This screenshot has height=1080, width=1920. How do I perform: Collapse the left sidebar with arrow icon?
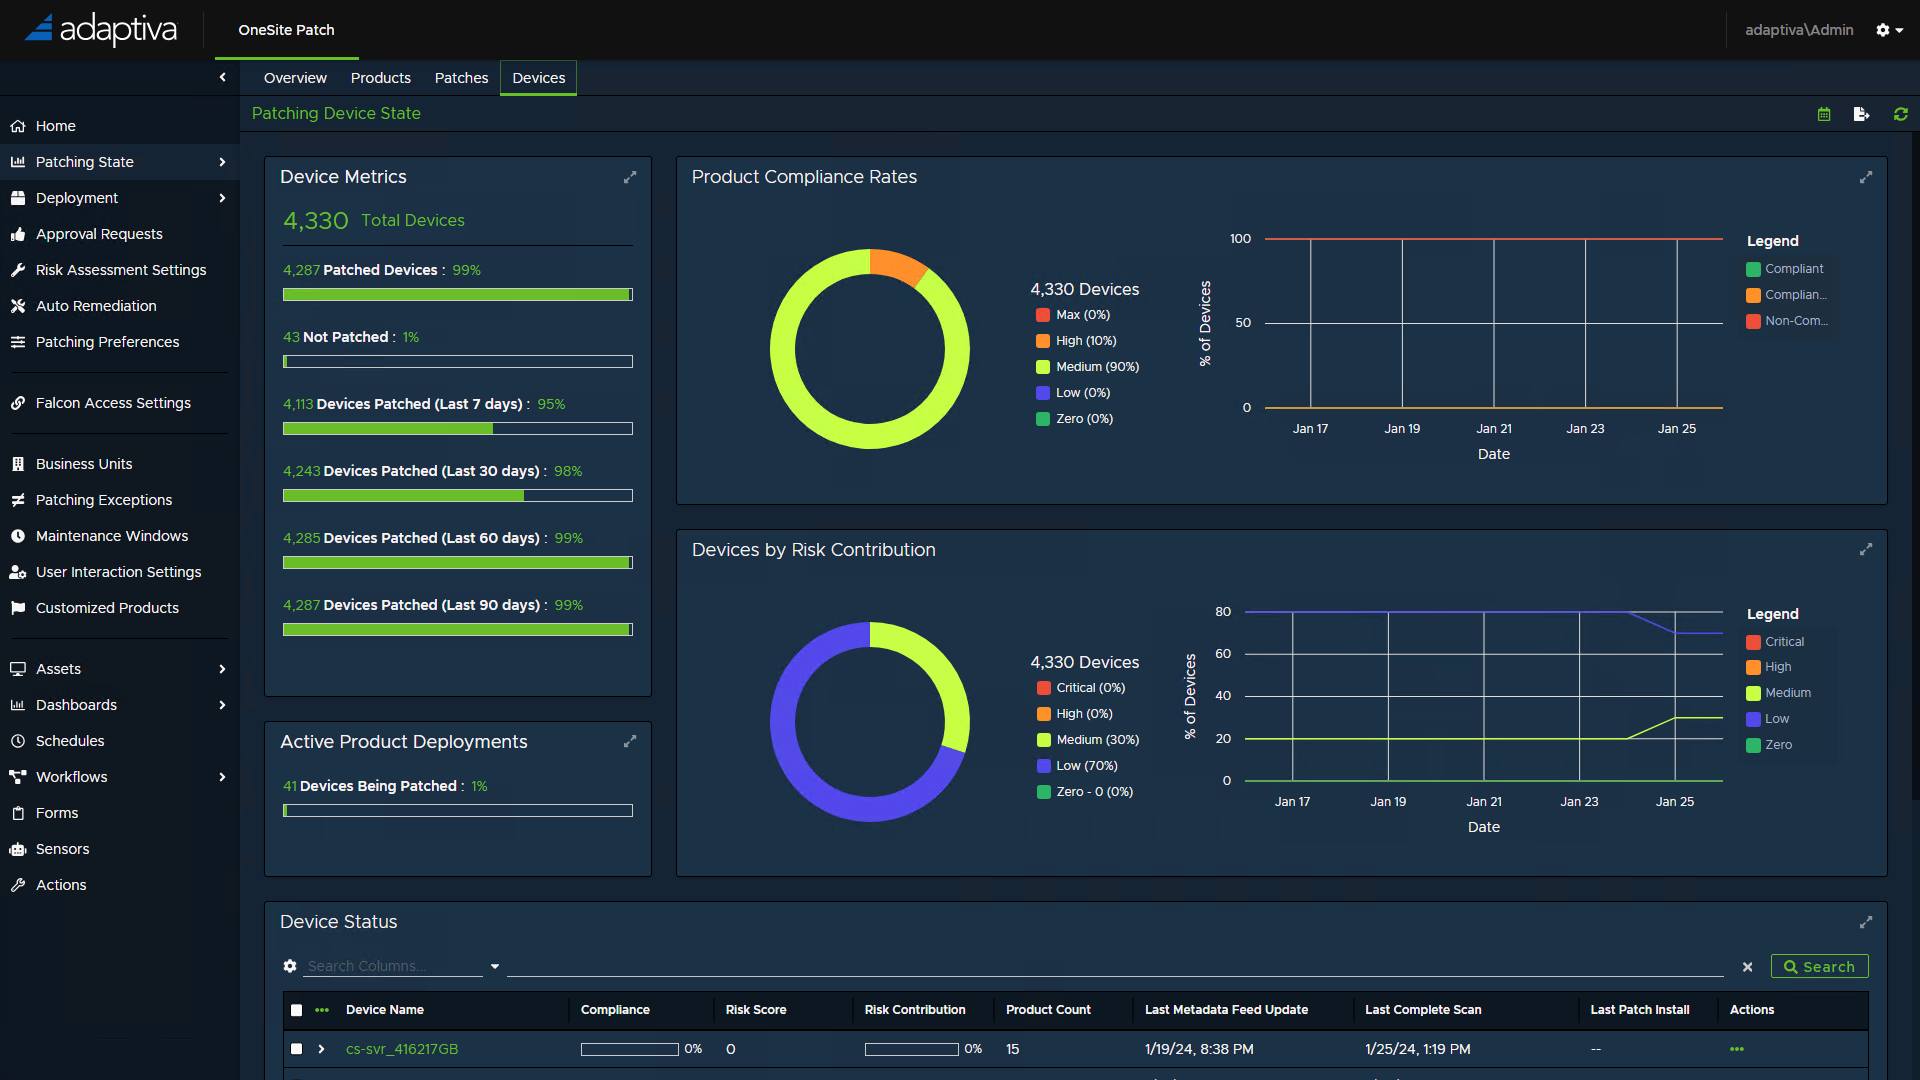click(222, 77)
